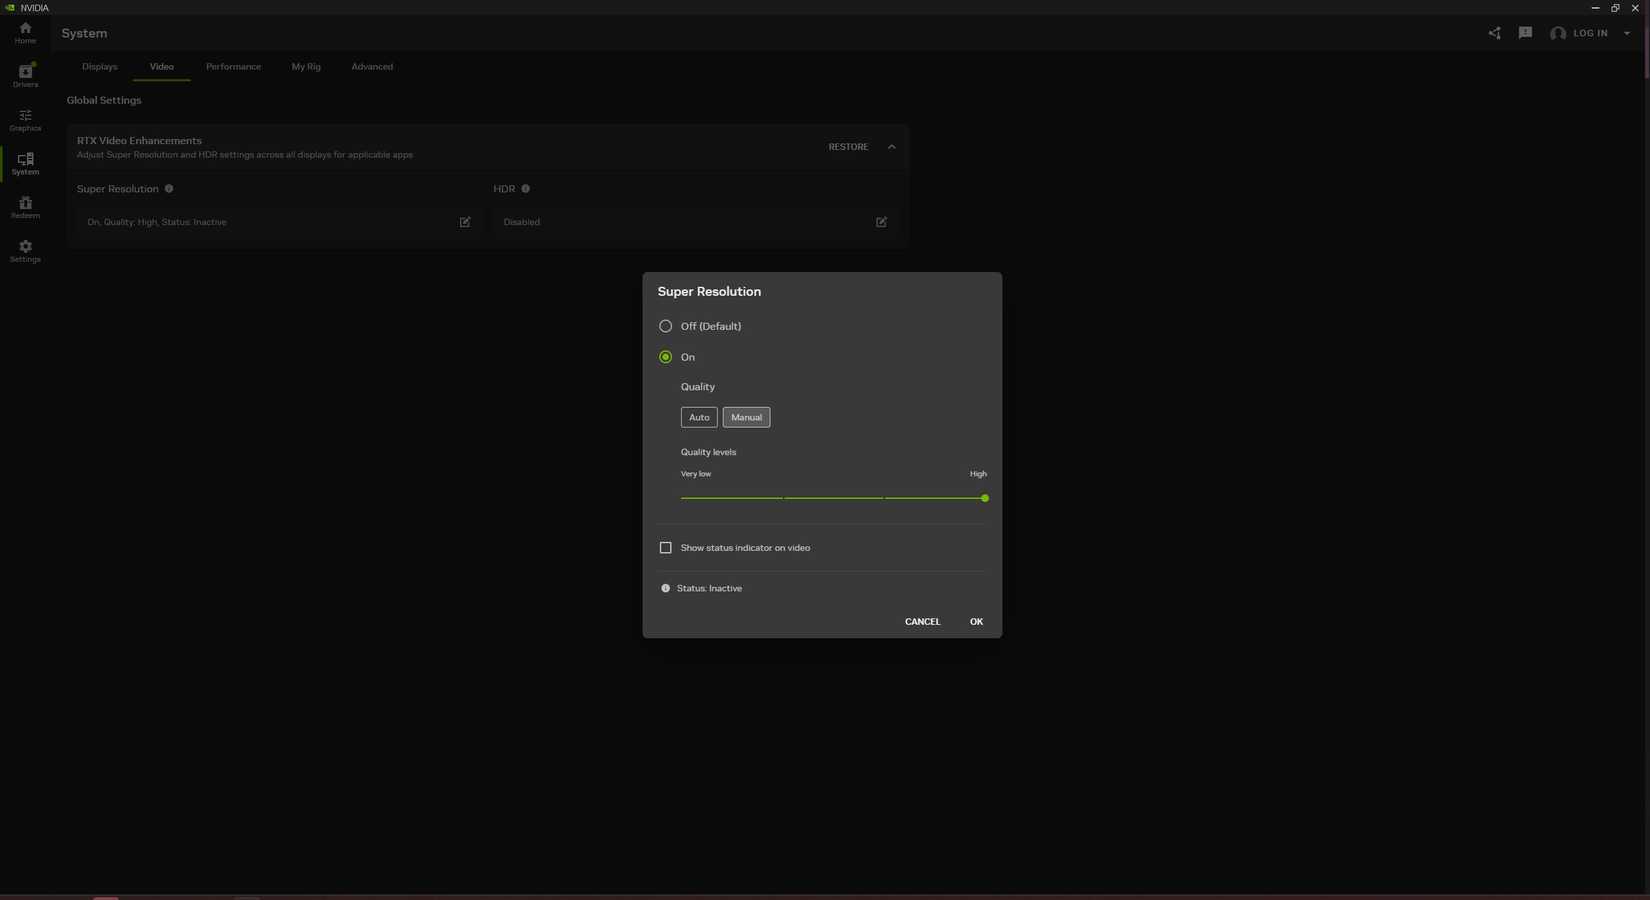Enable Show status indicator on video
The height and width of the screenshot is (900, 1650).
(665, 547)
